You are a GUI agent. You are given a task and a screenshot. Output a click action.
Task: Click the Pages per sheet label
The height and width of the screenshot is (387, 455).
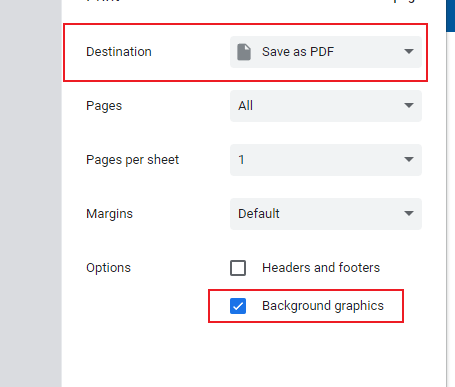pyautogui.click(x=132, y=160)
